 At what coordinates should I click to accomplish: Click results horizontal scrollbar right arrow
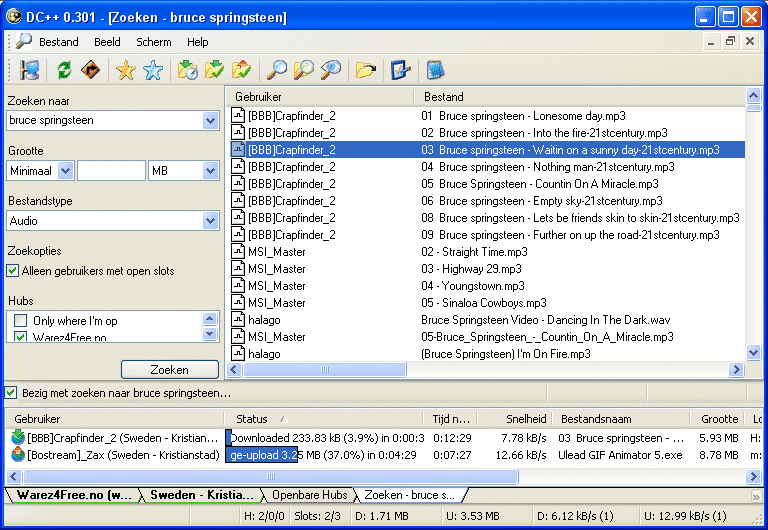point(736,369)
